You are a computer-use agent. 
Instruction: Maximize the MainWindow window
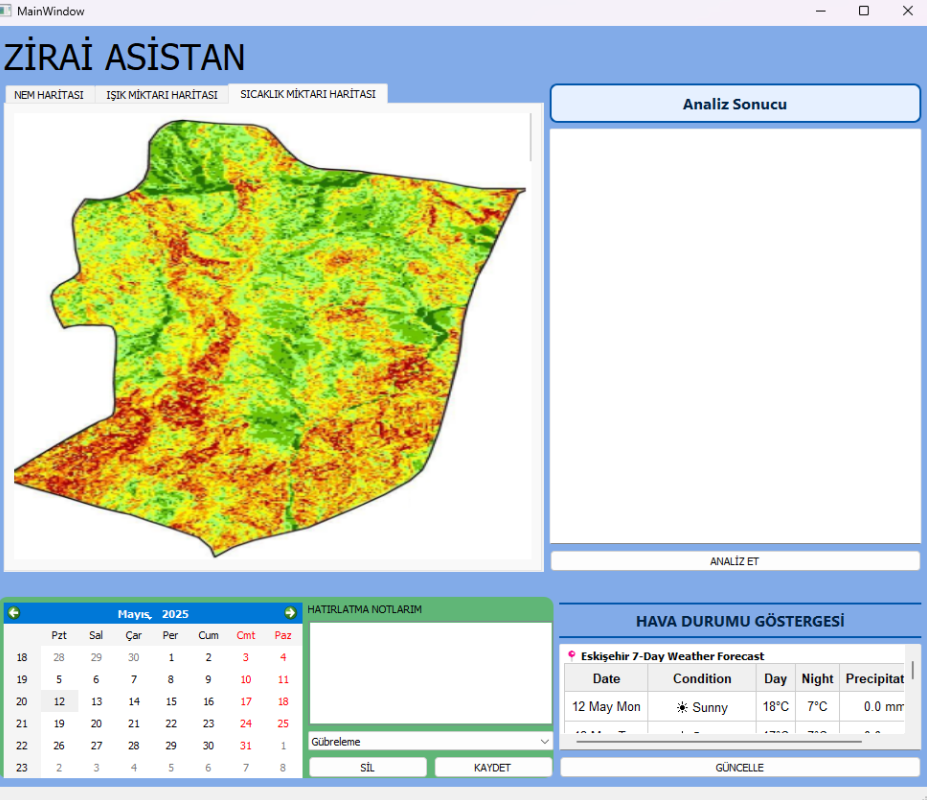pos(864,11)
